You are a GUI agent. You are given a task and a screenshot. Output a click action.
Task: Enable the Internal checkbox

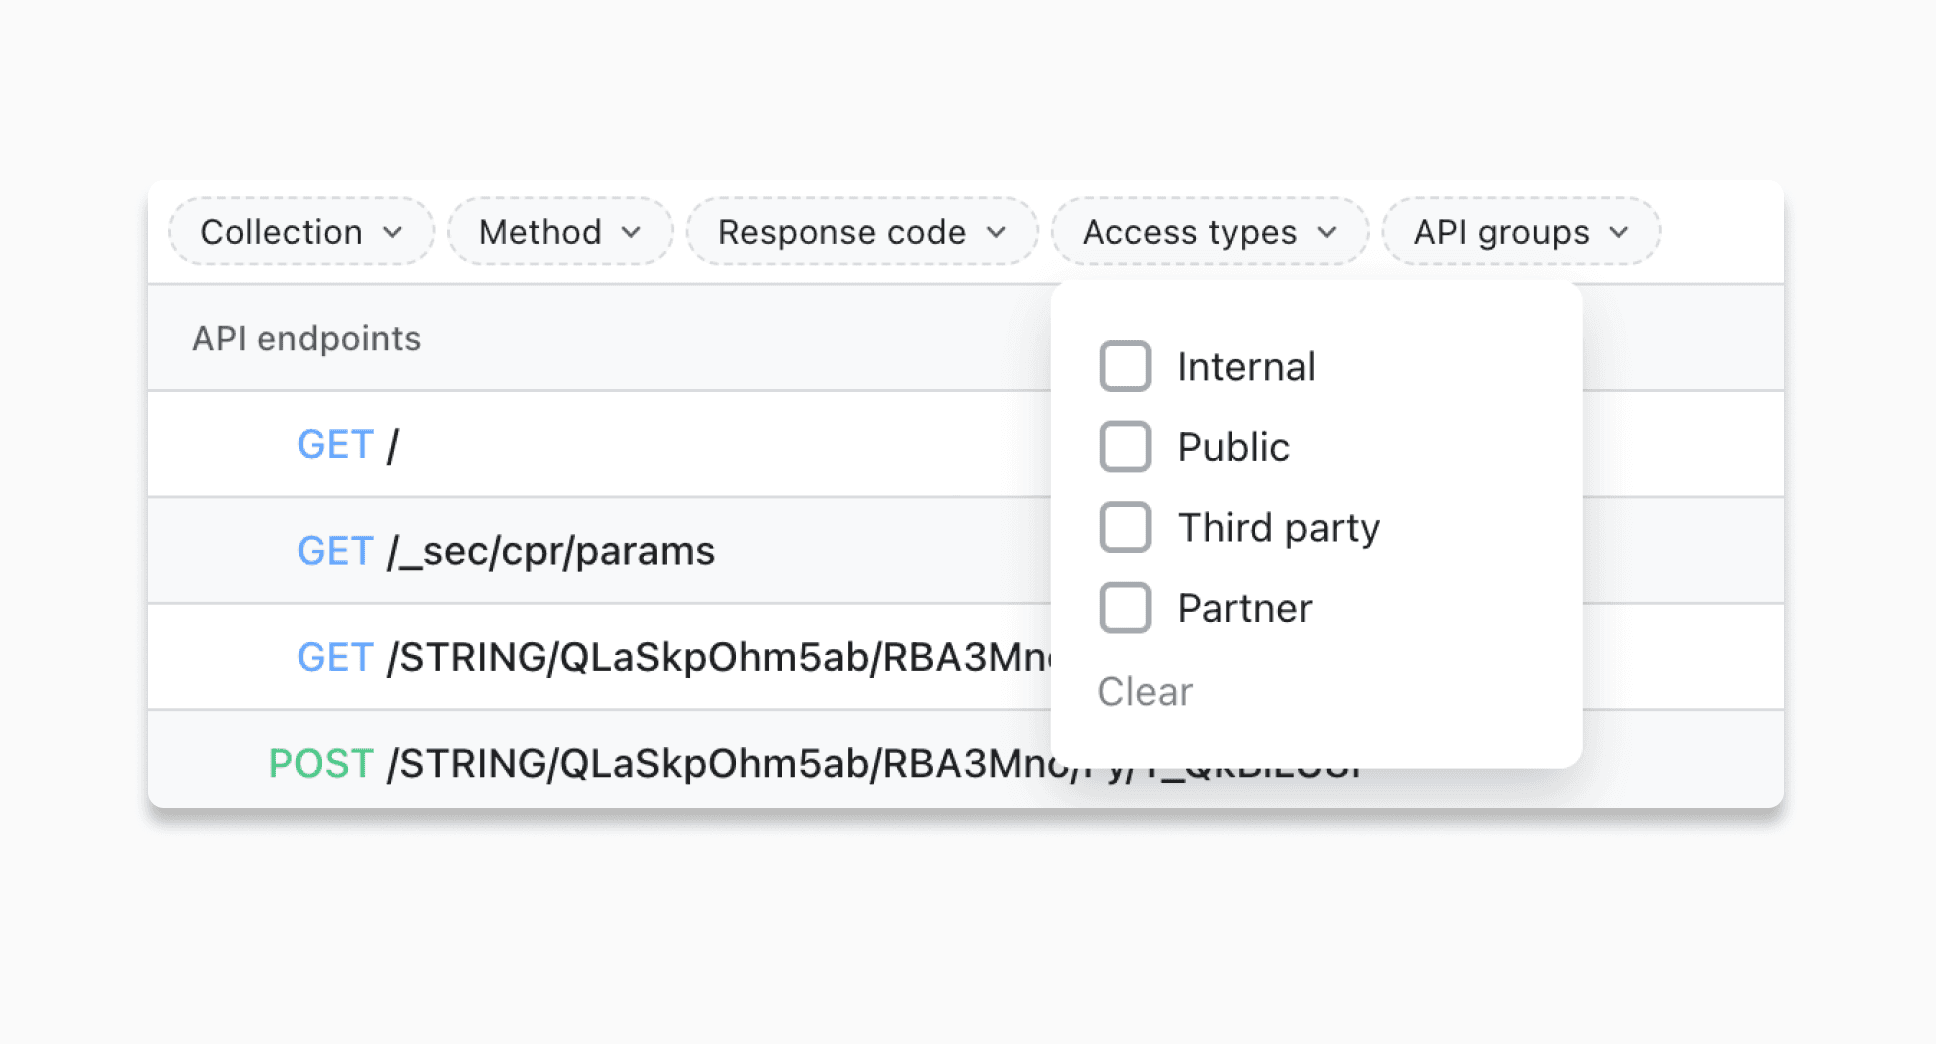(x=1124, y=366)
